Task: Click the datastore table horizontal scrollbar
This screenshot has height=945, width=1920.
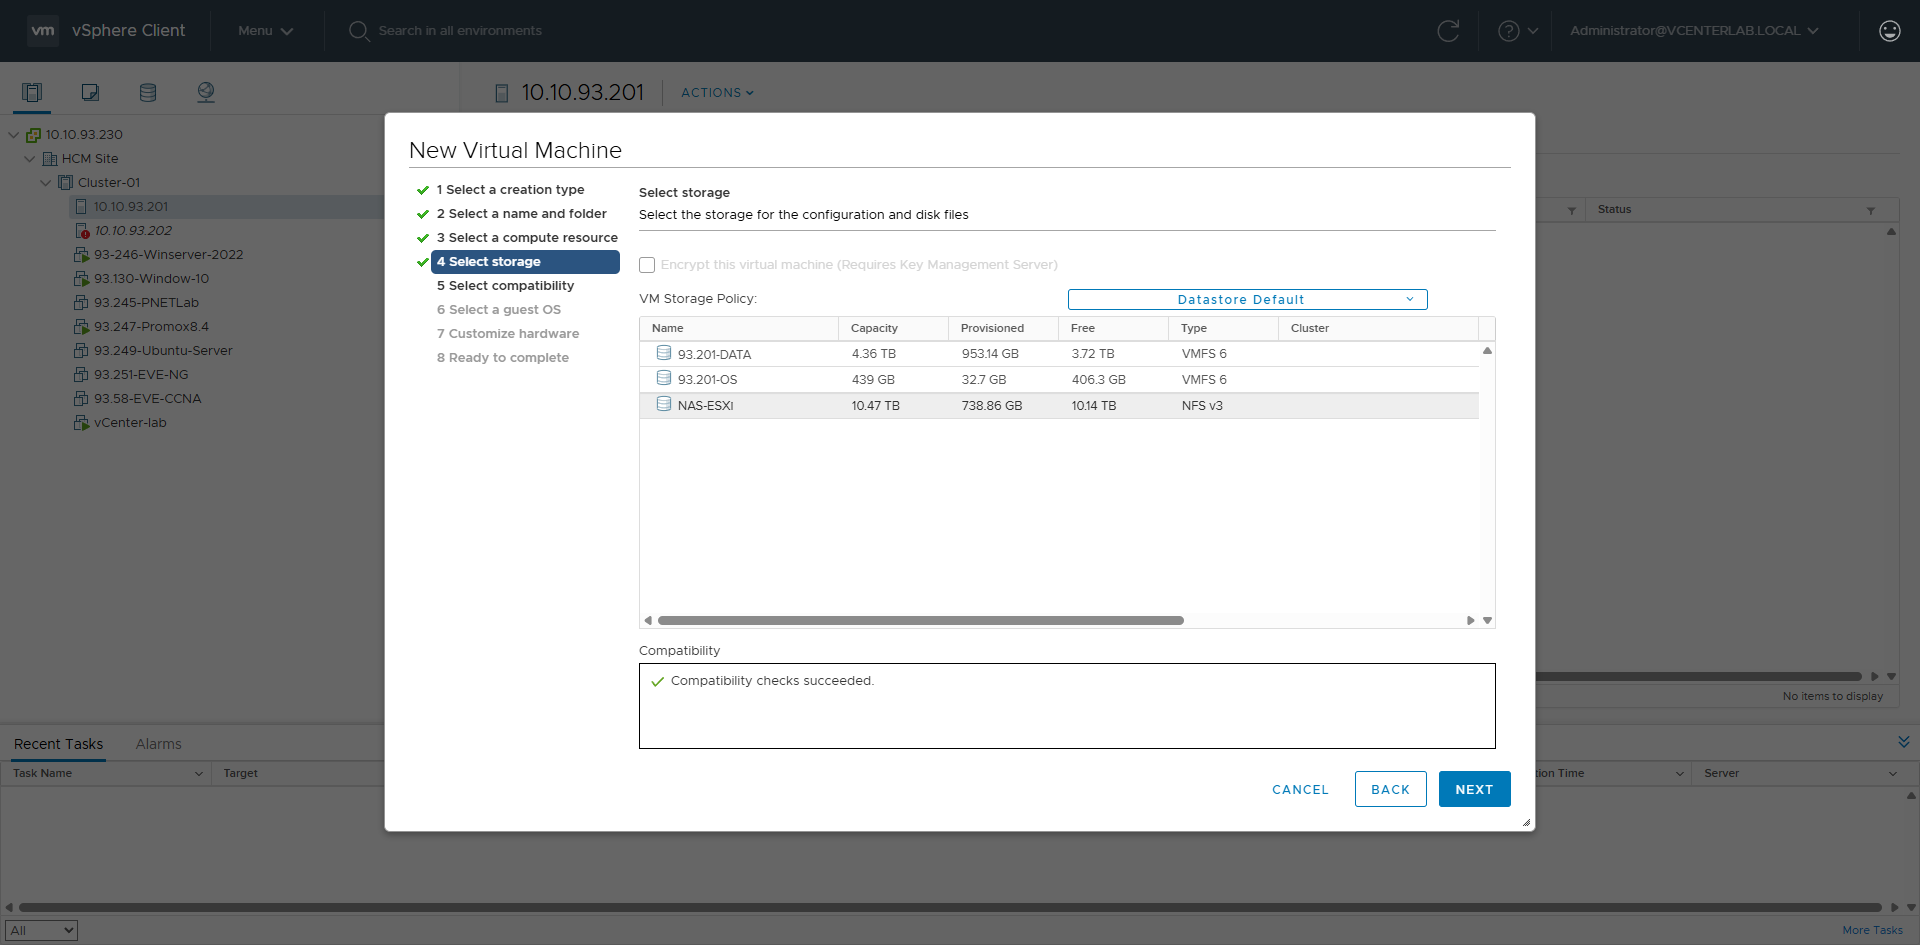Action: point(920,621)
